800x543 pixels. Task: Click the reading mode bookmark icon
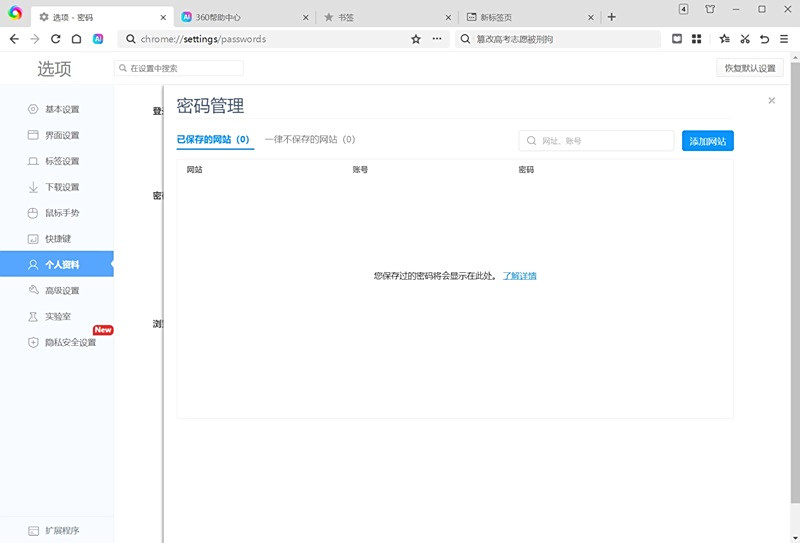pyautogui.click(x=677, y=39)
